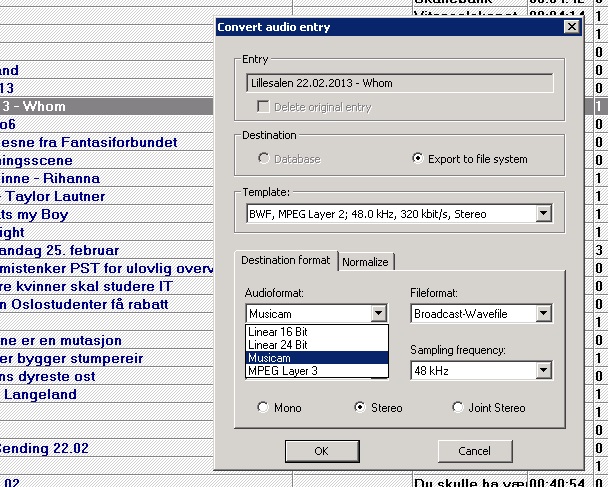This screenshot has height=487, width=608.
Task: Switch to Destination format tab
Action: coord(286,260)
